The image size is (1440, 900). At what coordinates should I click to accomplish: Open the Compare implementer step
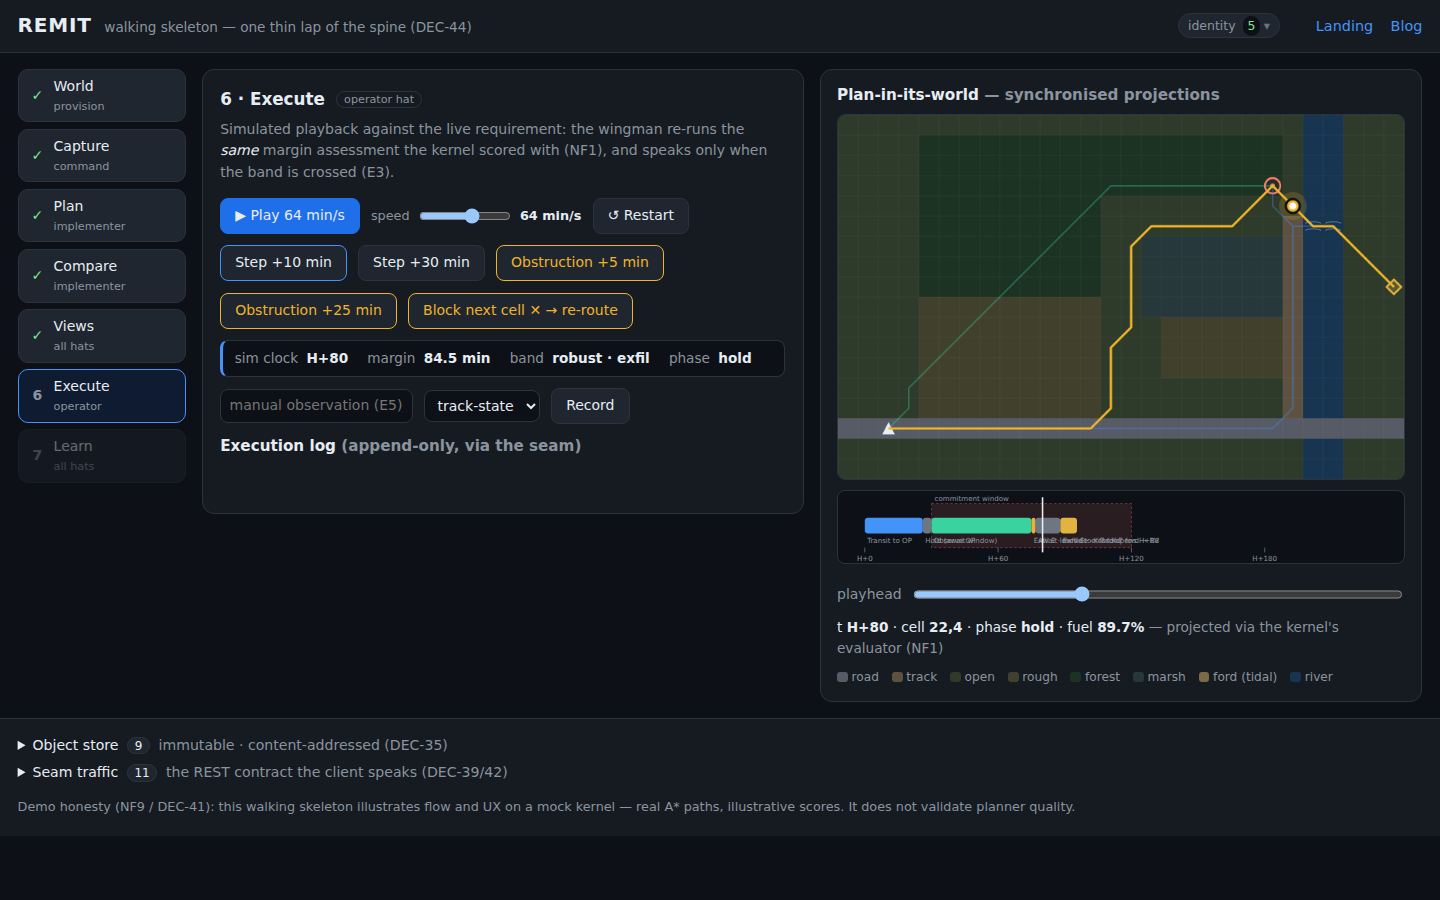point(102,276)
